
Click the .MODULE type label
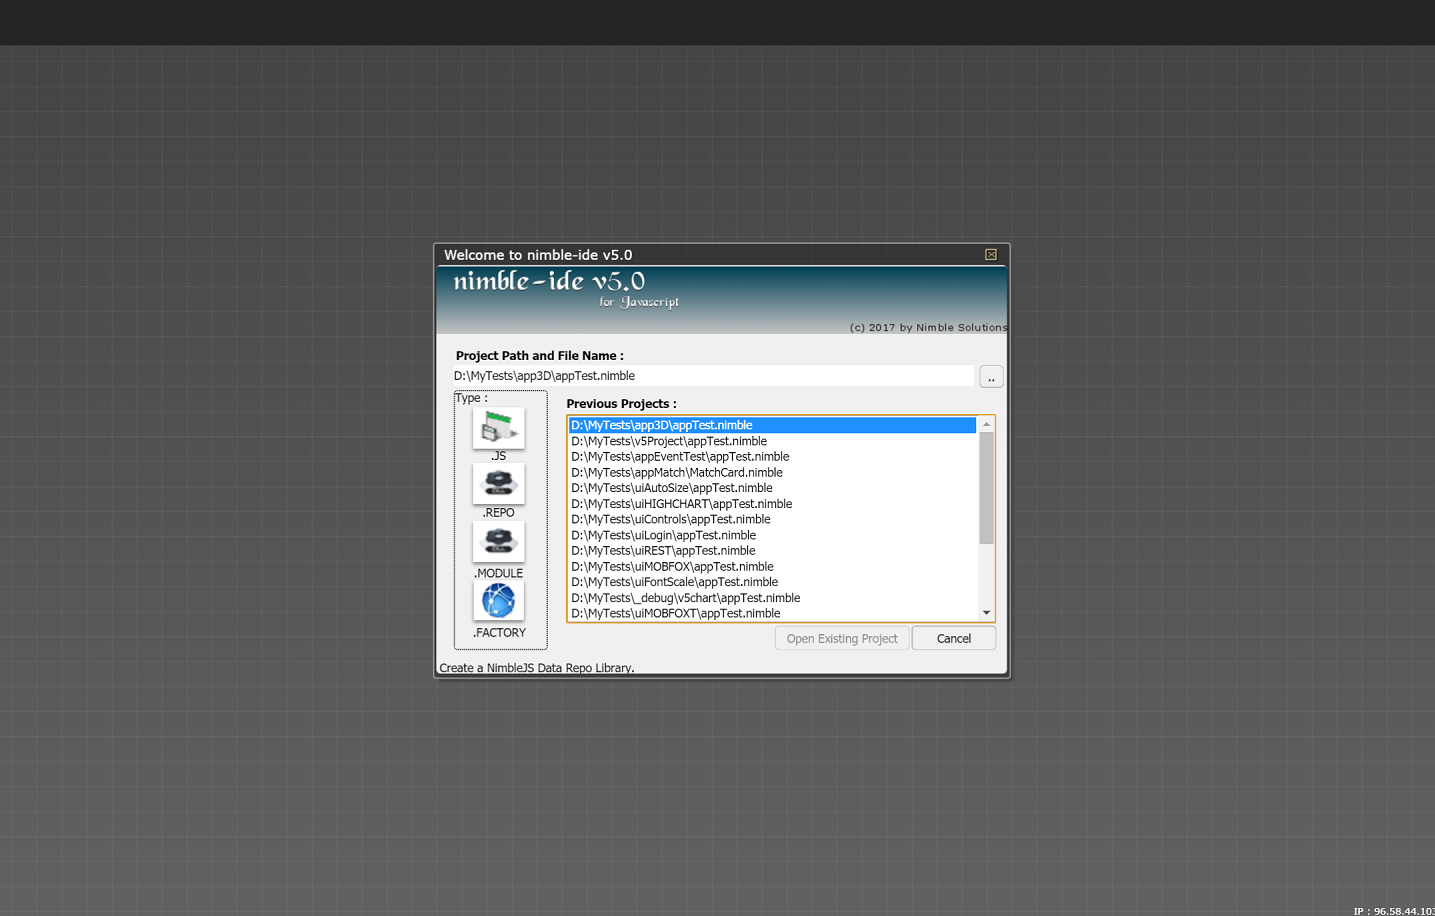tap(498, 574)
